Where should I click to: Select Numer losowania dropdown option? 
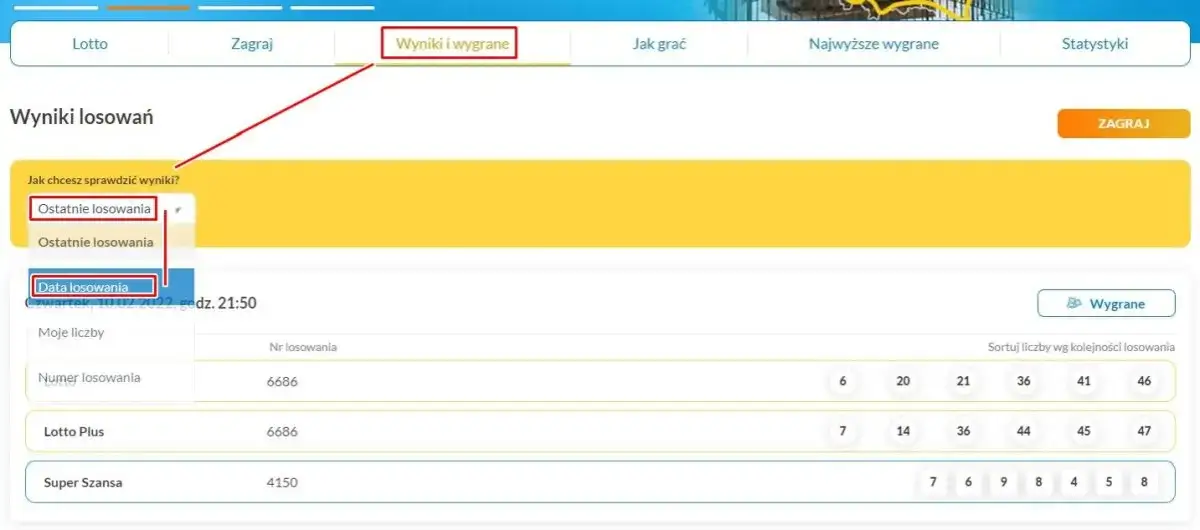pyautogui.click(x=89, y=378)
